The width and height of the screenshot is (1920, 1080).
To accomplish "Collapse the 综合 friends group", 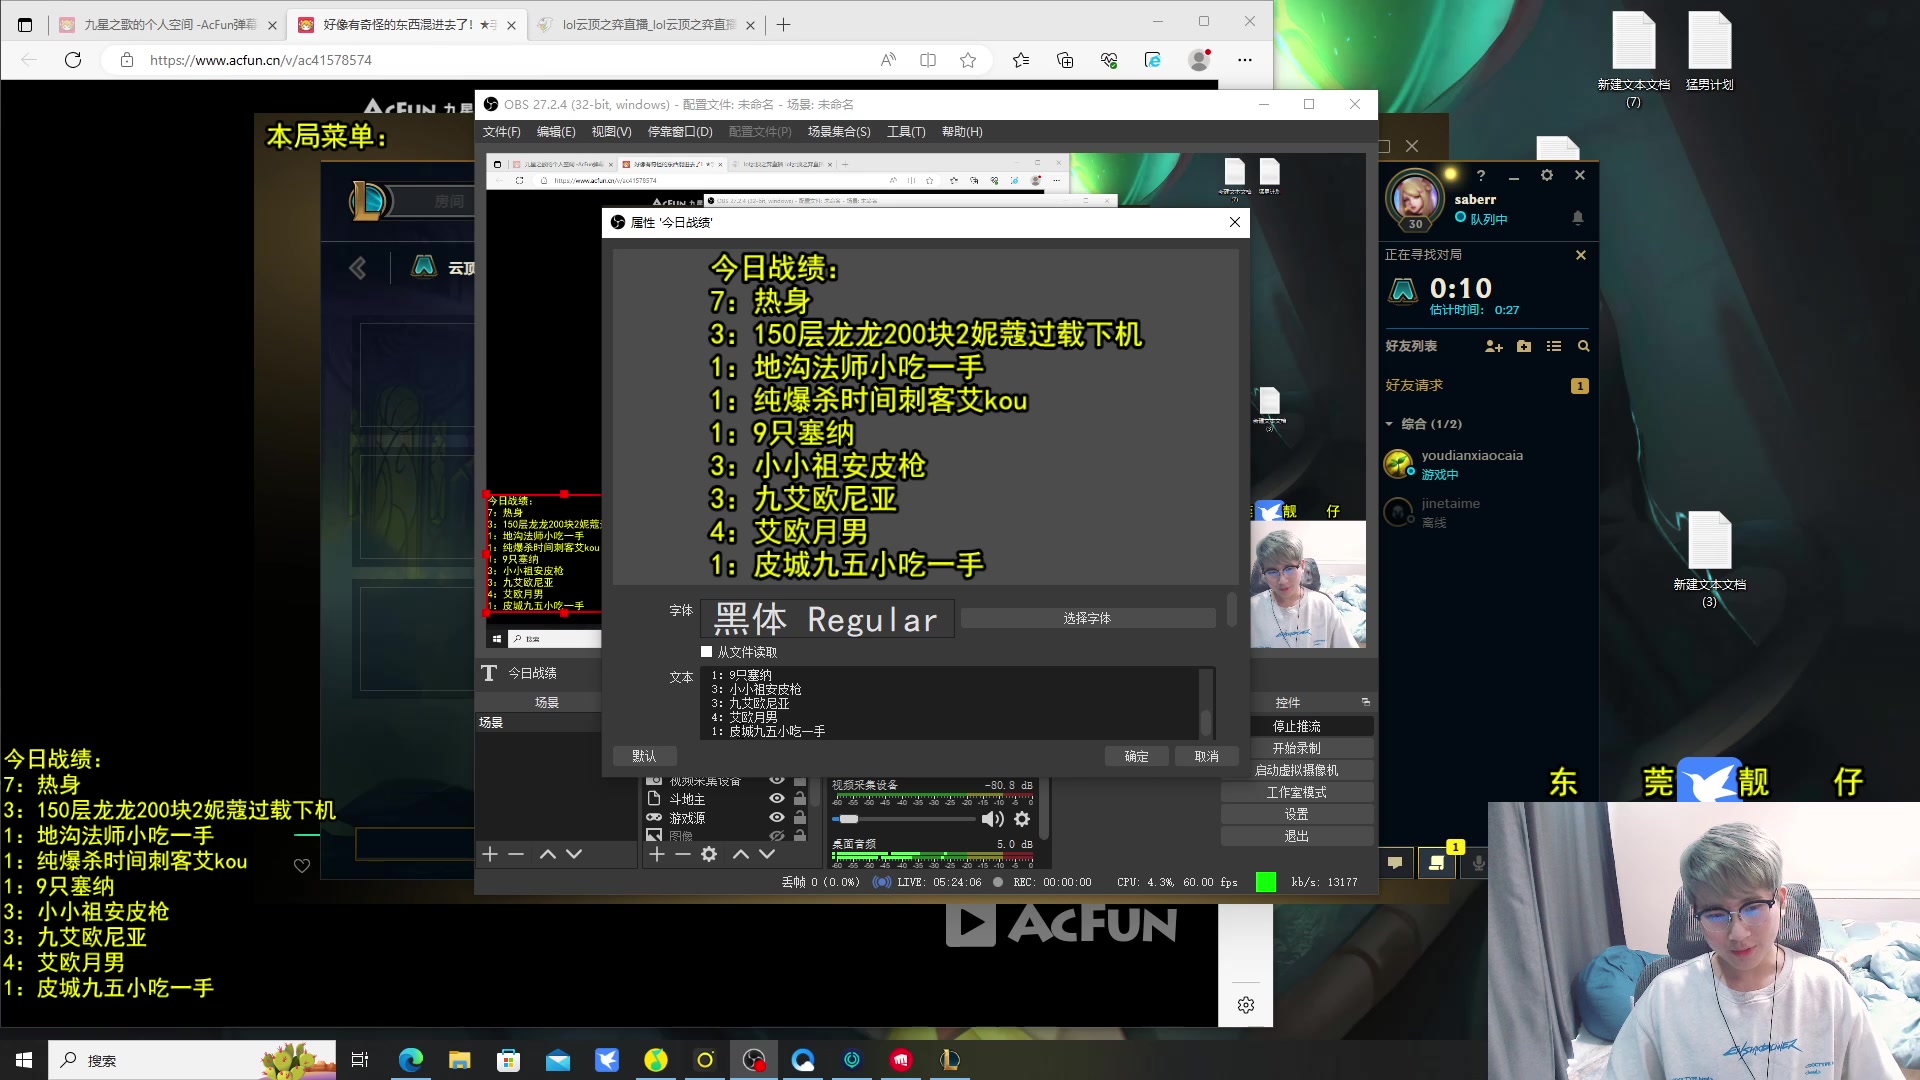I will (x=1389, y=424).
